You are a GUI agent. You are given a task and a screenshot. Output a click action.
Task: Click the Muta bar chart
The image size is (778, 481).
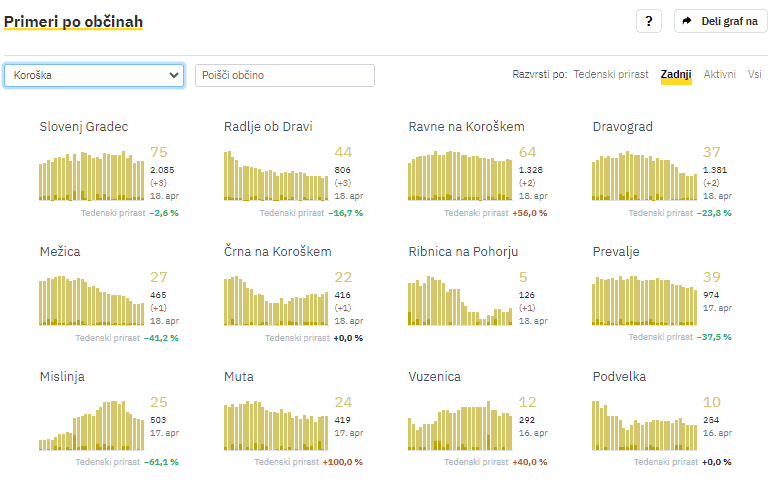[x=275, y=426]
